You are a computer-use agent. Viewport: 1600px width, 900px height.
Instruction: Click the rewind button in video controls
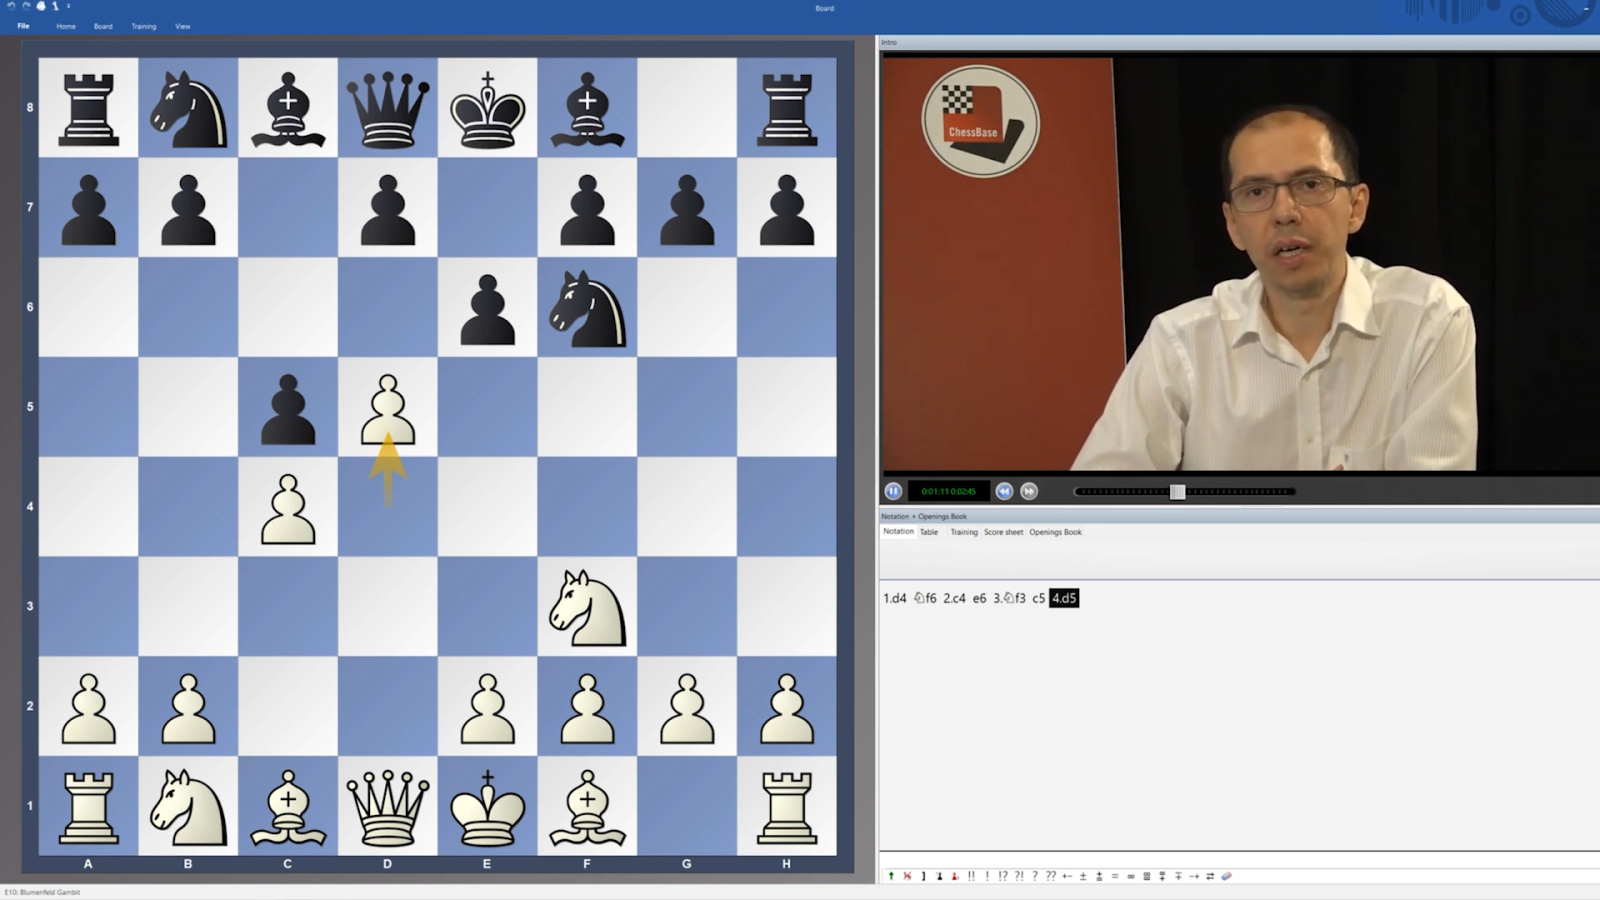[1004, 491]
